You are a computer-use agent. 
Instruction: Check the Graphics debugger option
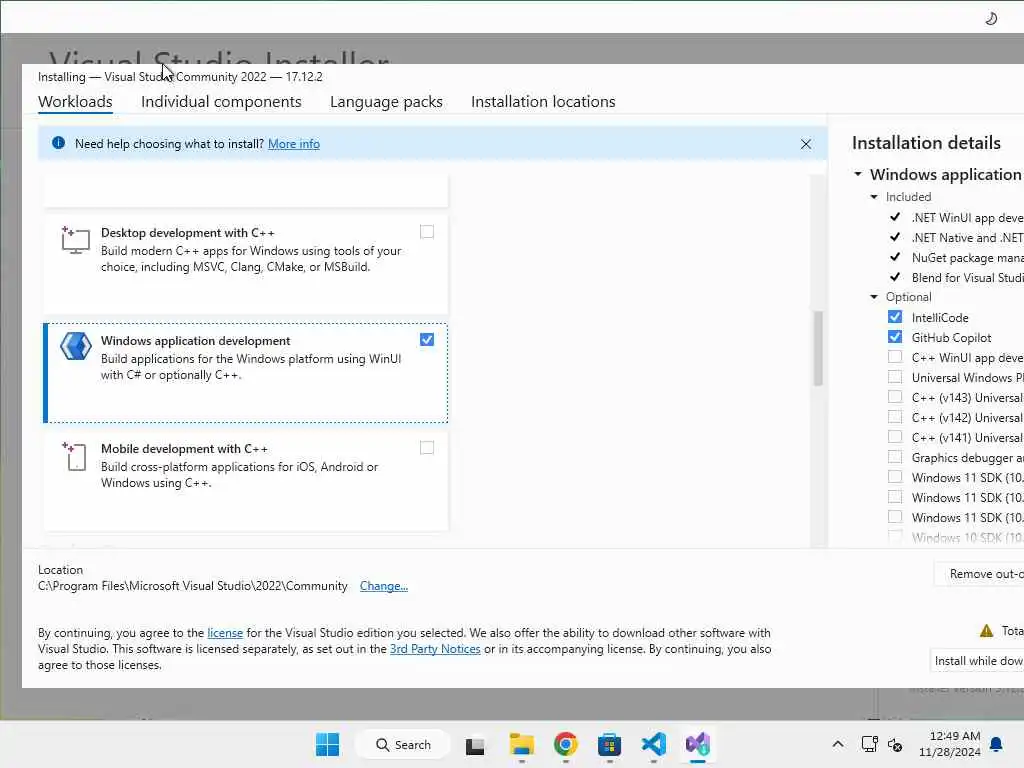point(895,457)
